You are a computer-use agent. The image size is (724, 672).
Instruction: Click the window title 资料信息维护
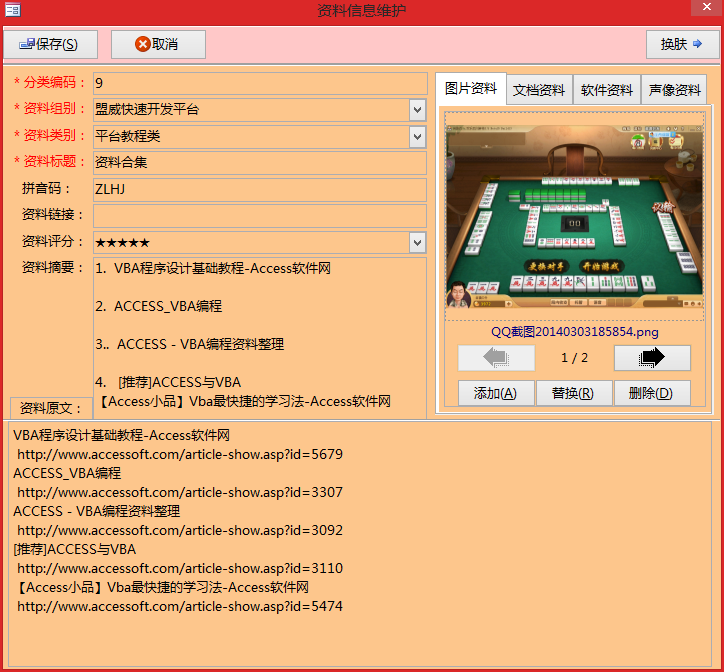[x=362, y=10]
